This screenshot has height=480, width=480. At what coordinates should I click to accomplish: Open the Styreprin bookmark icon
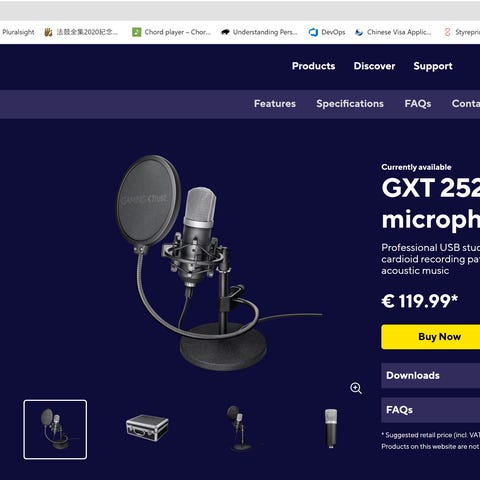point(447,32)
